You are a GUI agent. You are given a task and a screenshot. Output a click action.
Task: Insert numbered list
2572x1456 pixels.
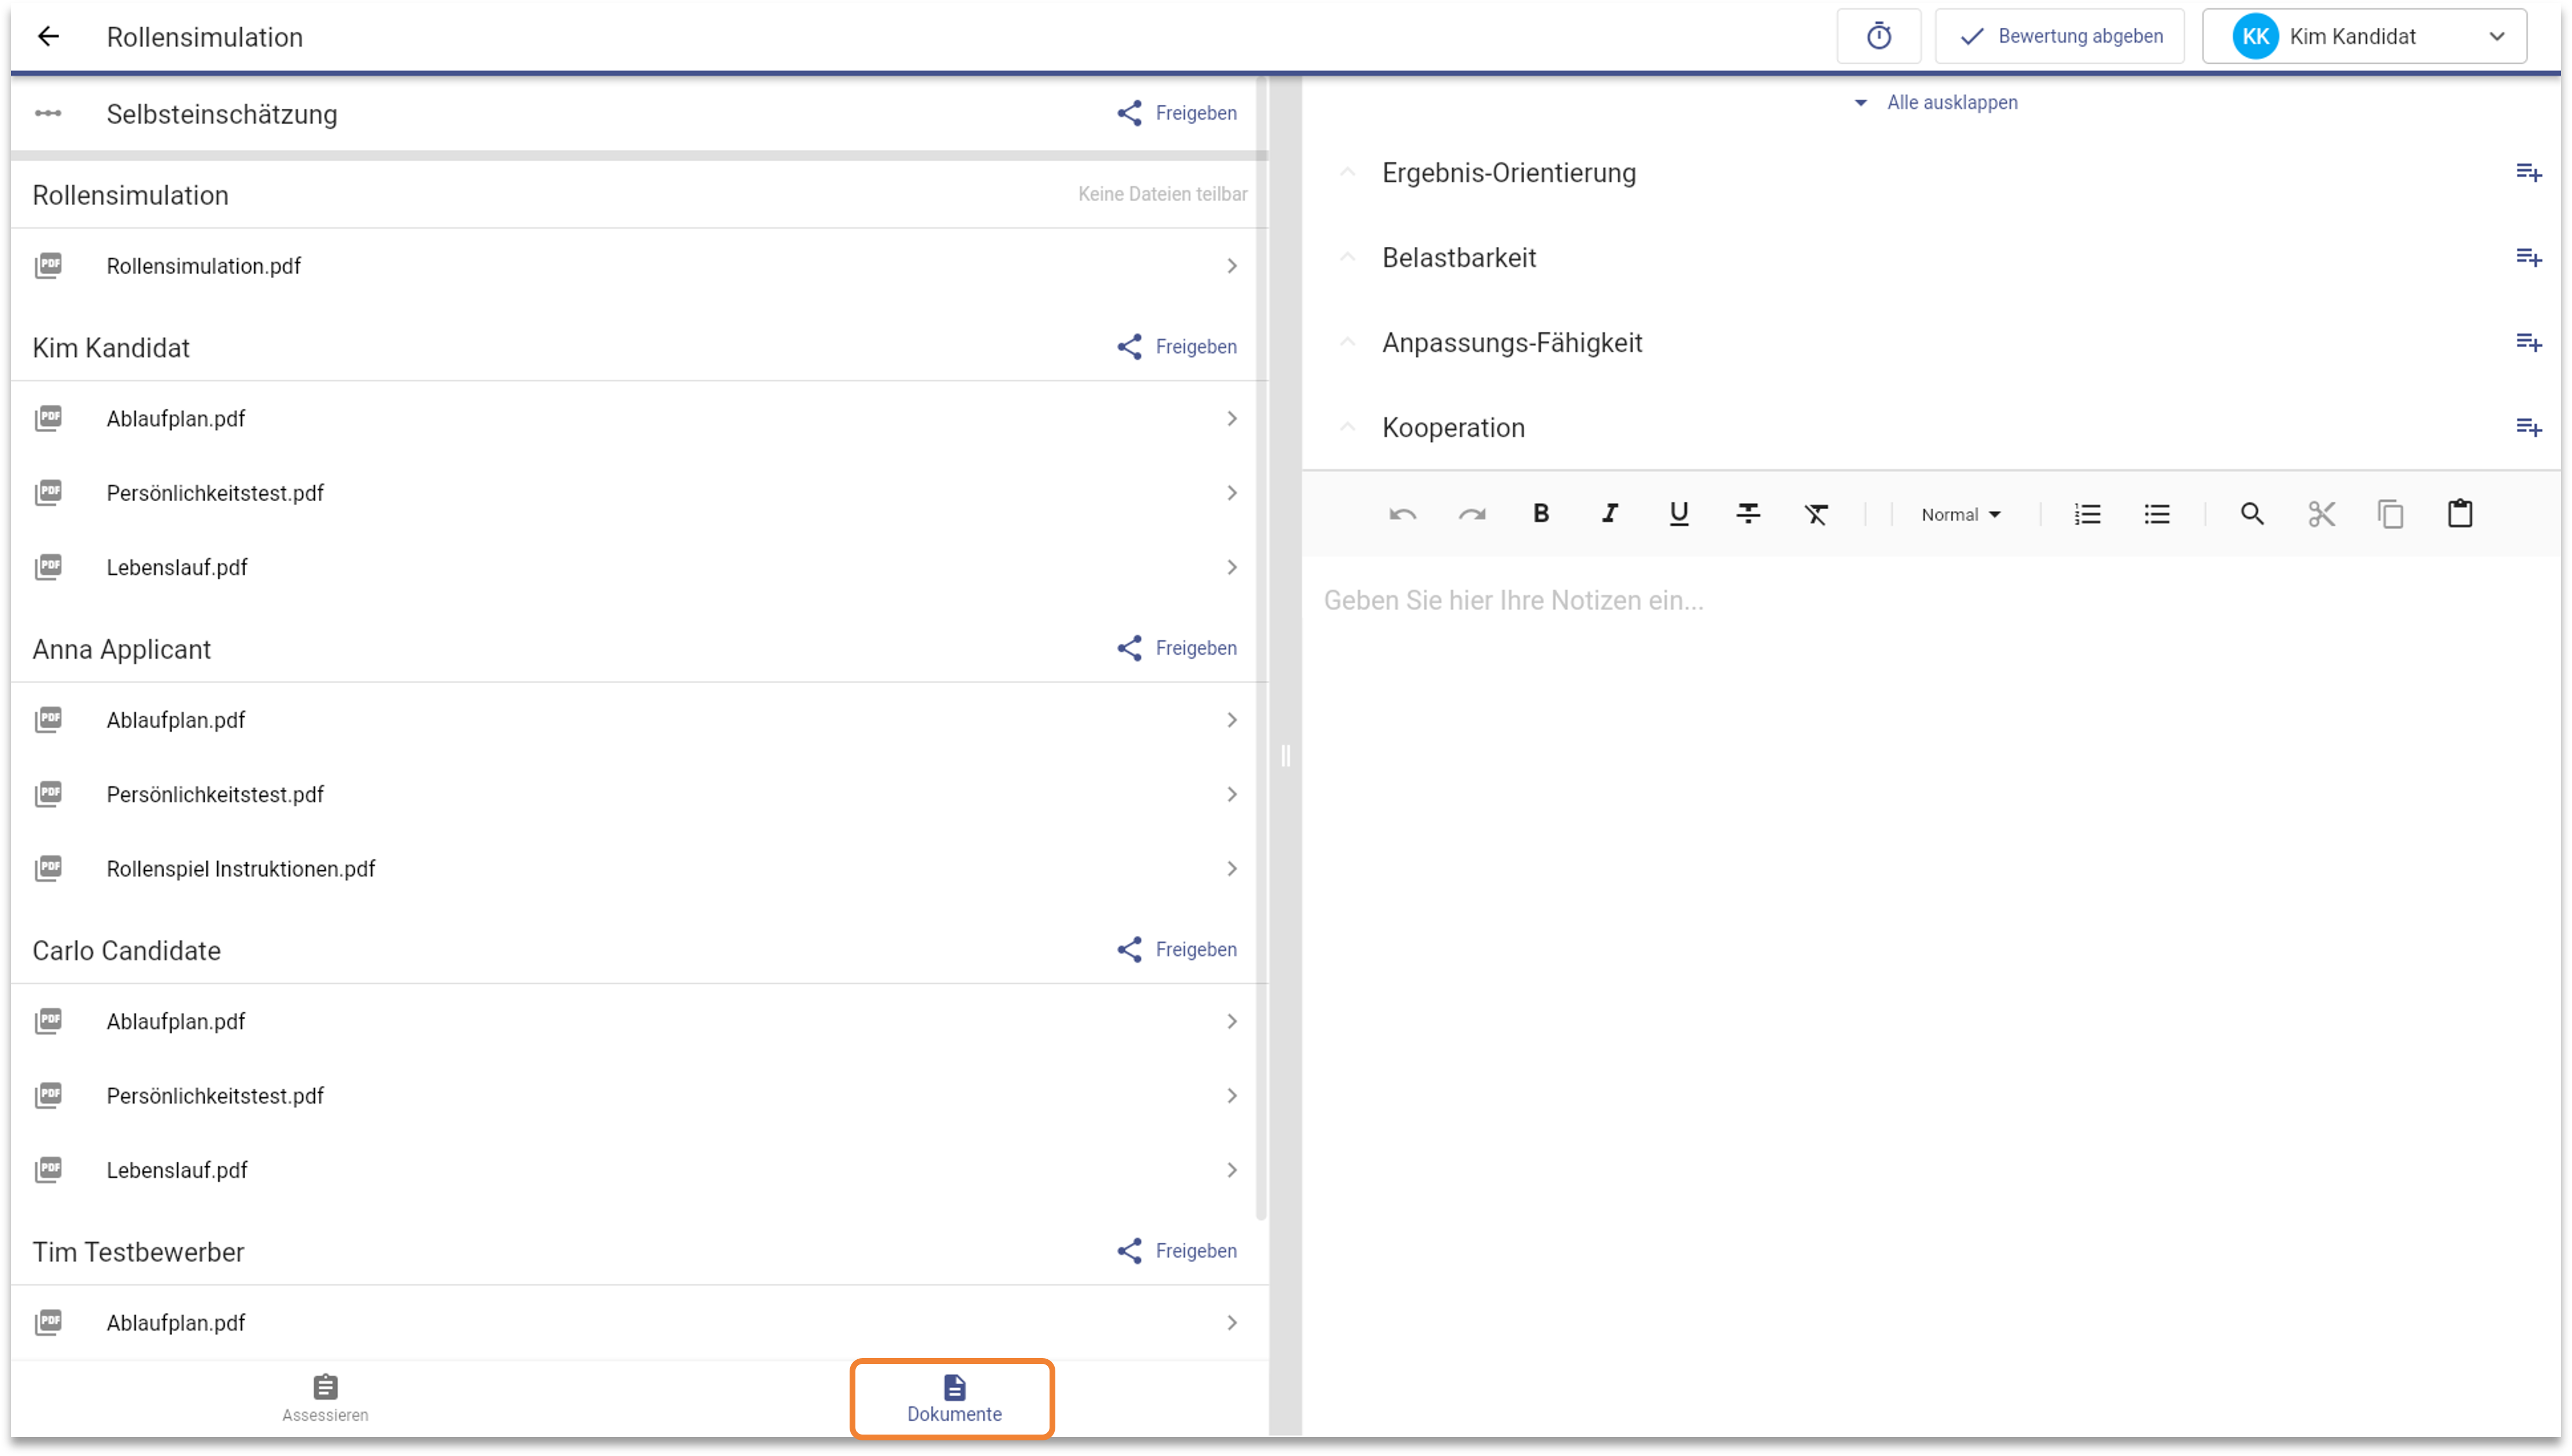point(2087,514)
